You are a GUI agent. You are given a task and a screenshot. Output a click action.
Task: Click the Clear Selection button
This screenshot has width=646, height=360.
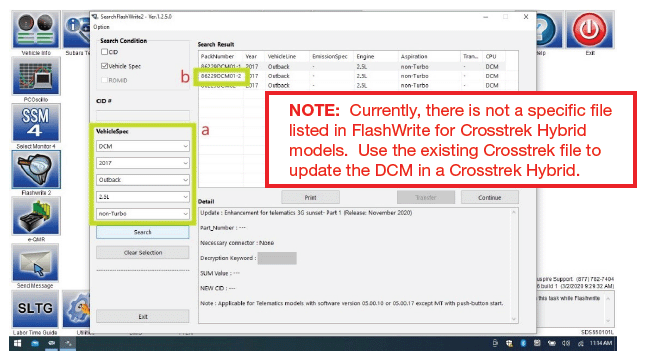(143, 252)
